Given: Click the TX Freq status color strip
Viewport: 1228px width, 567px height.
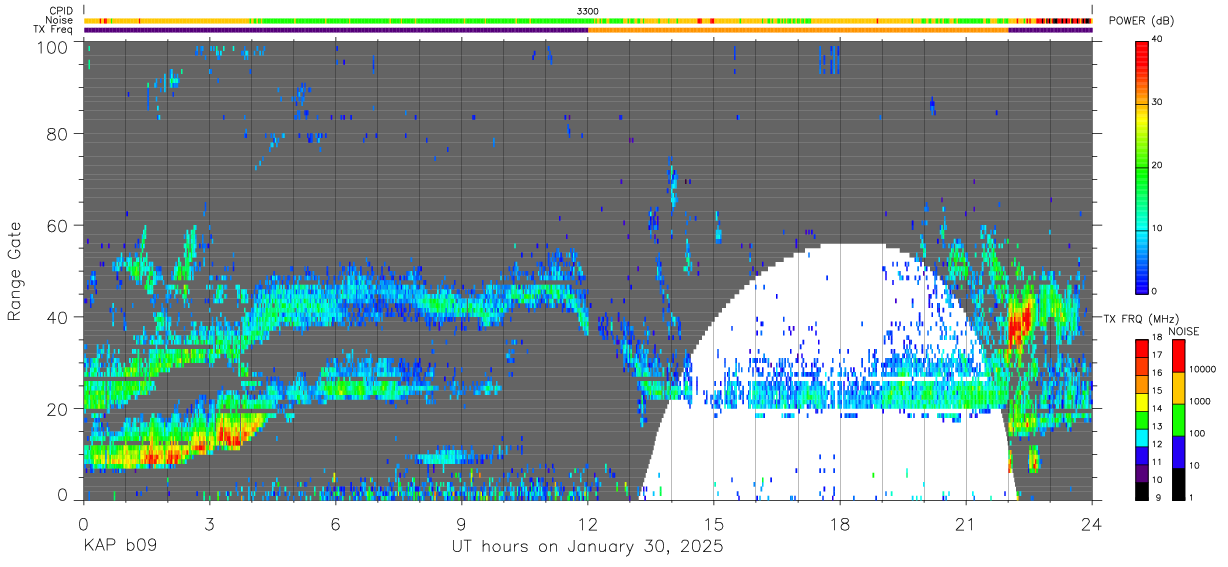Looking at the screenshot, I should (588, 30).
